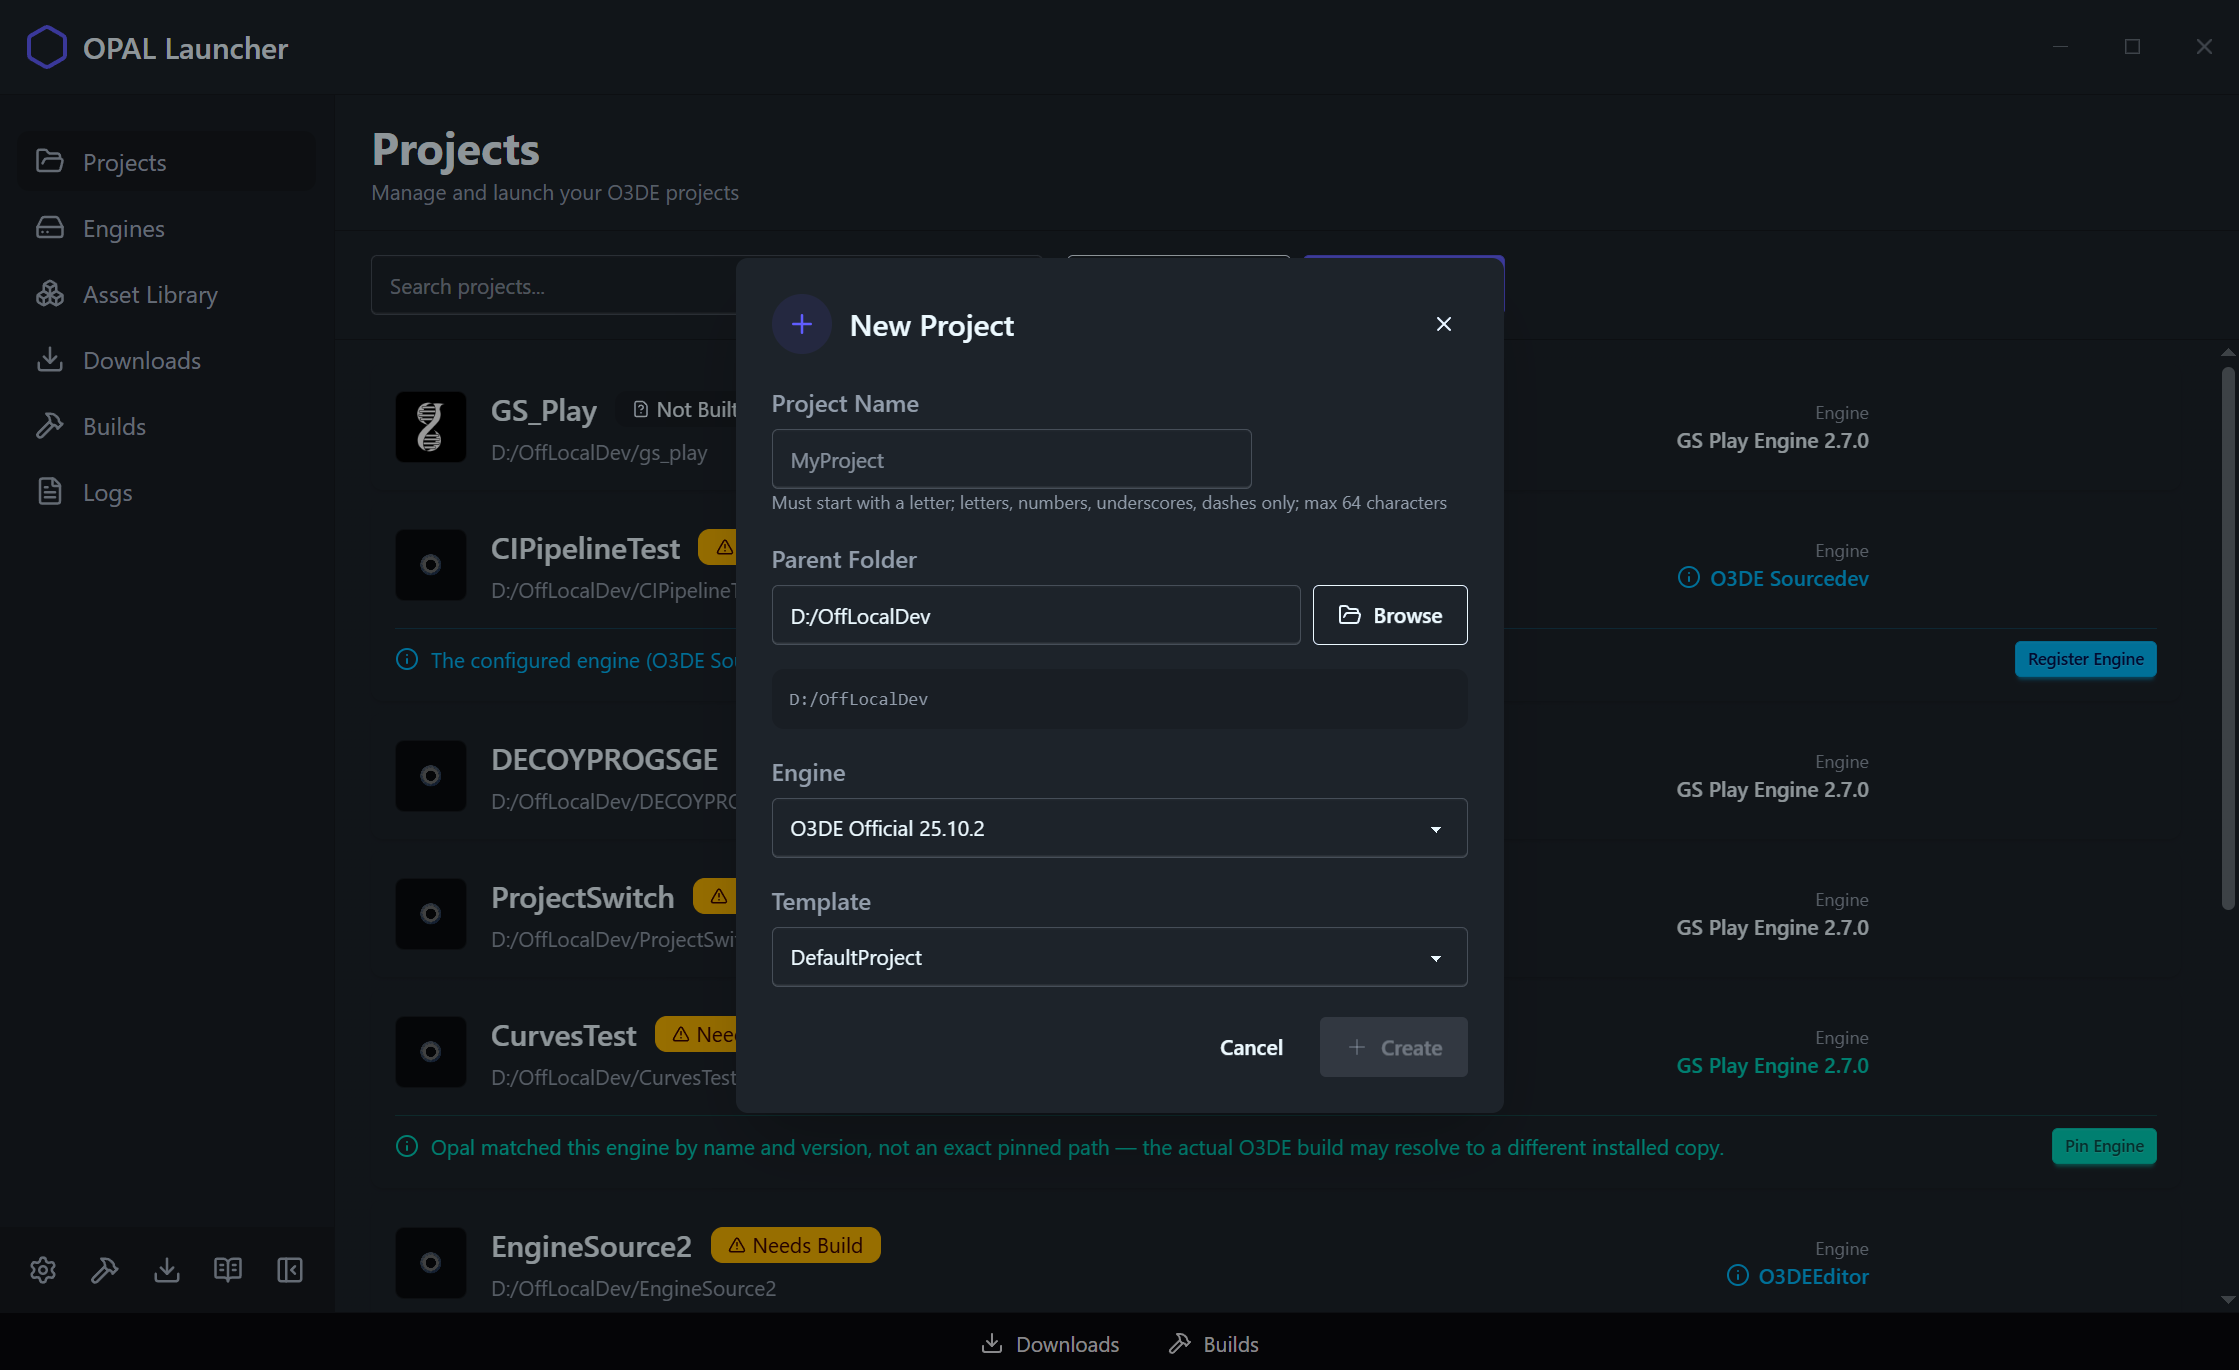Screen dimensions: 2239x1370
Task: Click the warning badge next to ProjectSwitch
Action: coord(716,897)
